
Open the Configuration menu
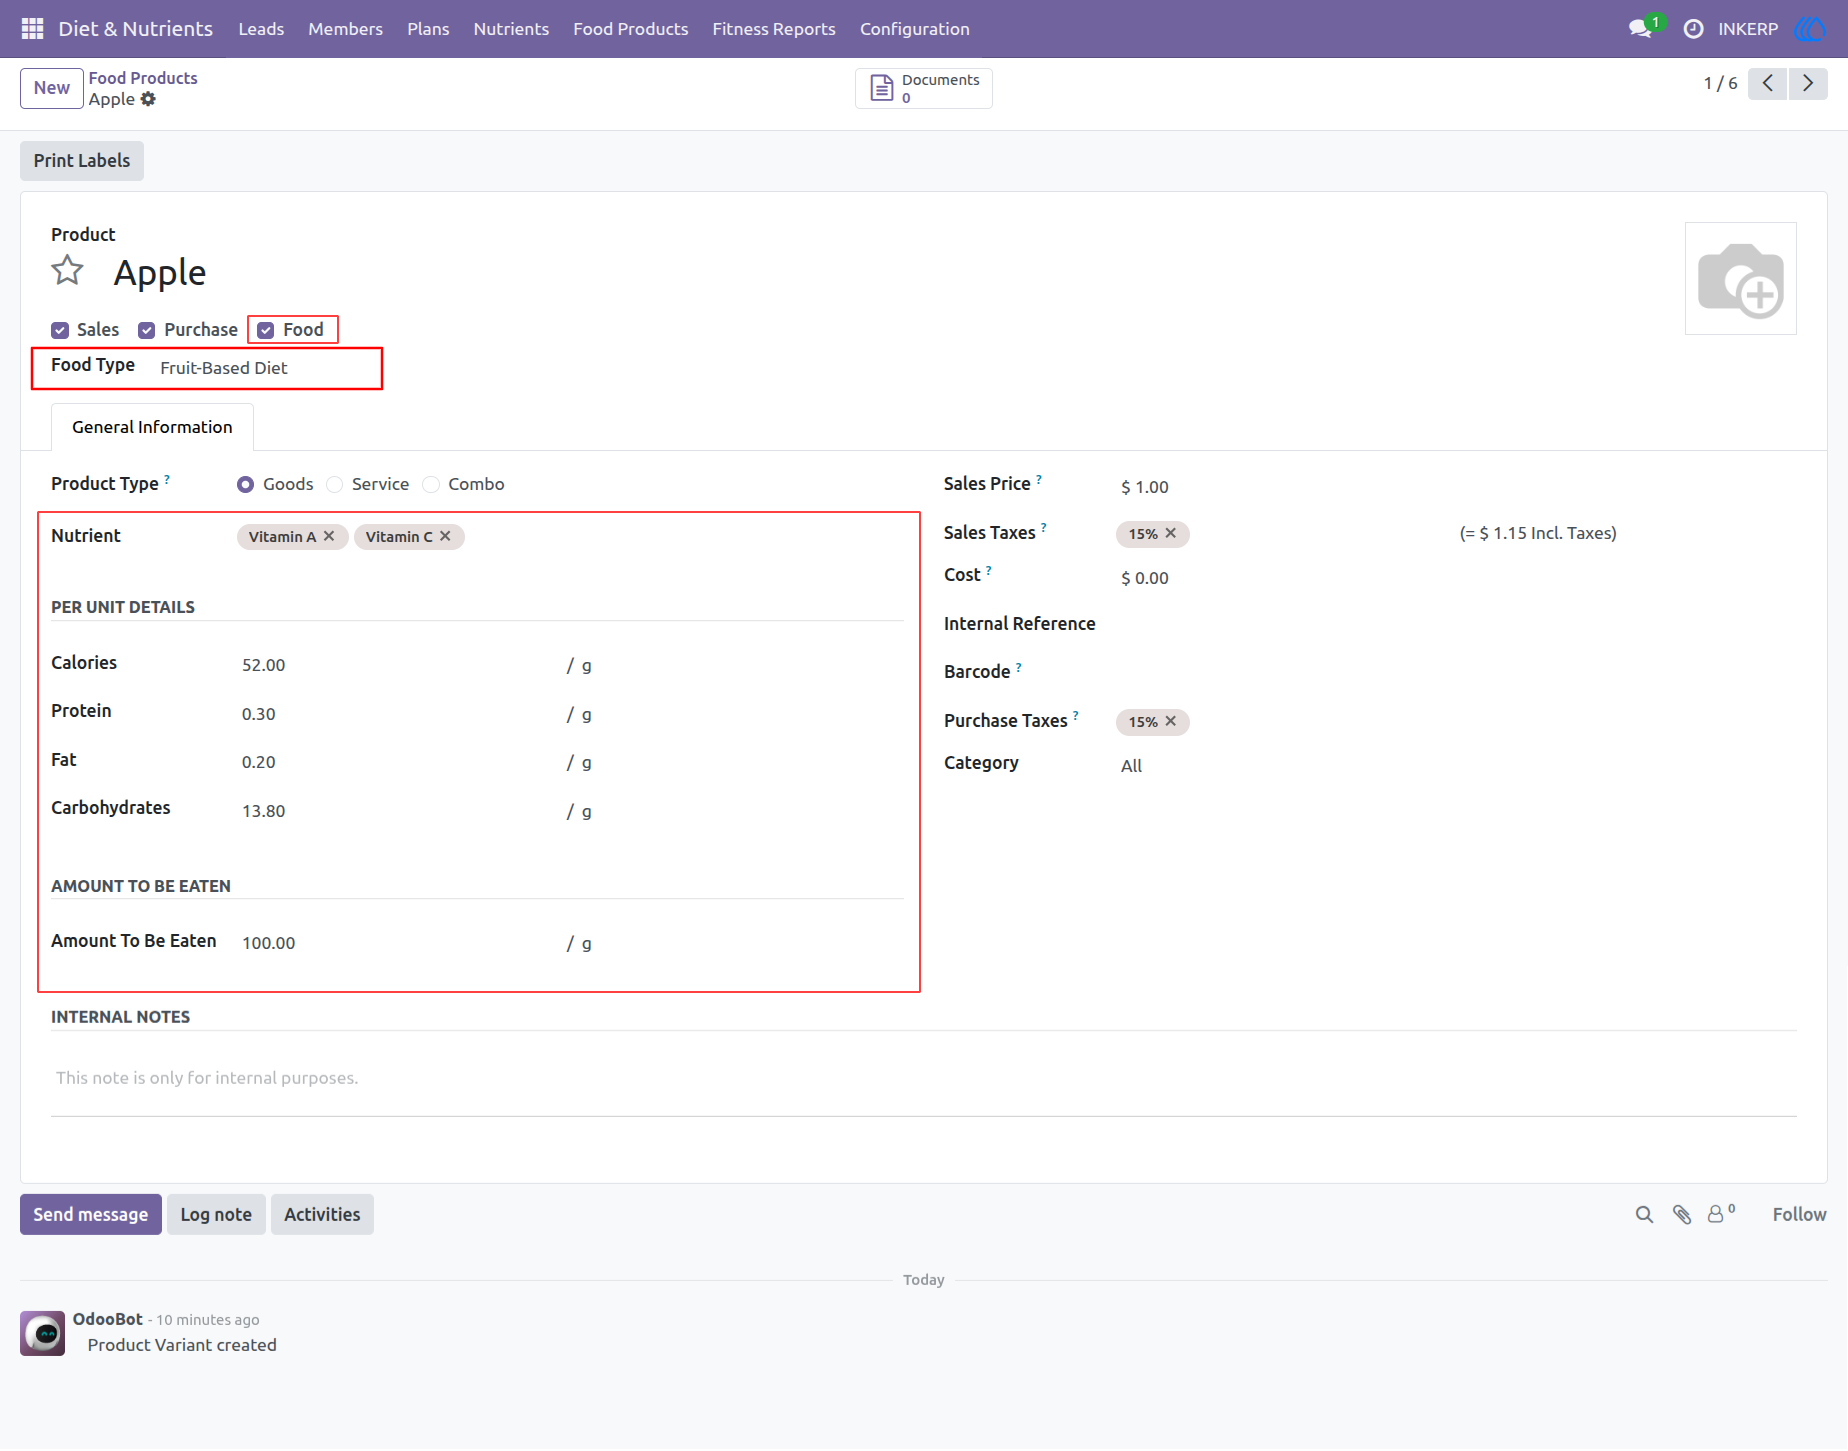[915, 29]
